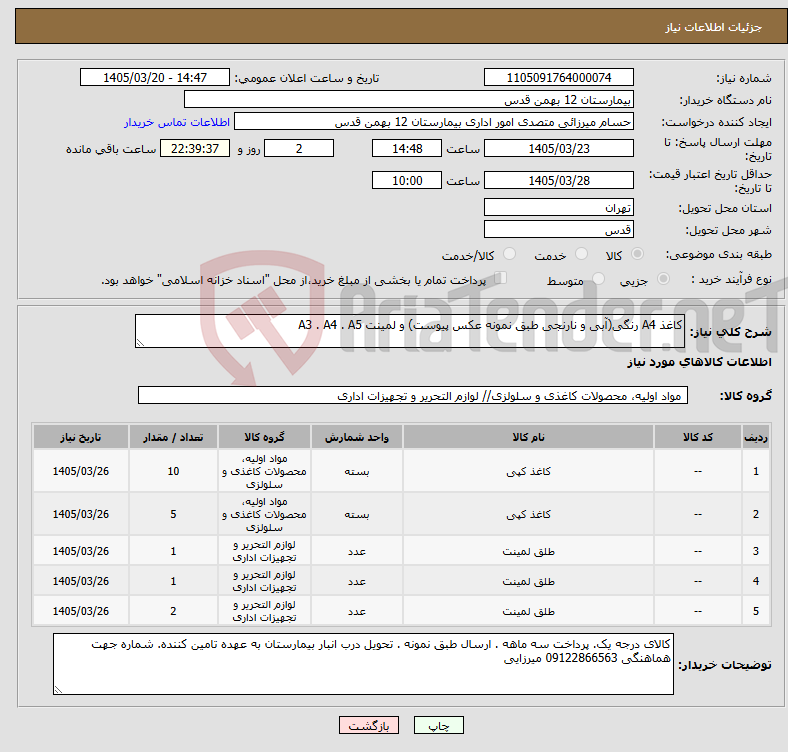Click the delivery province field تهران
Image resolution: width=788 pixels, height=752 pixels.
pyautogui.click(x=558, y=207)
